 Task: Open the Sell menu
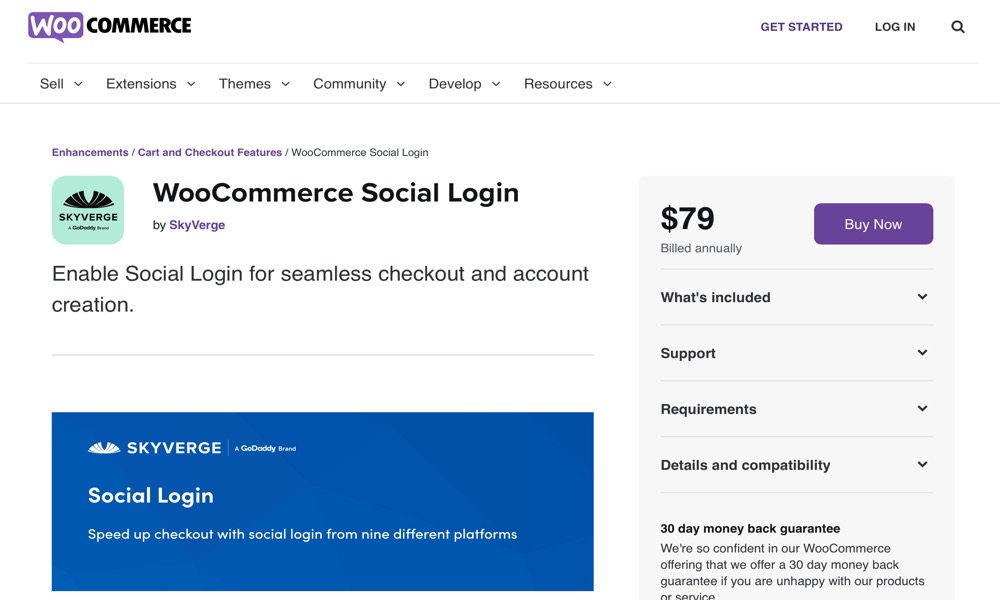click(x=61, y=84)
